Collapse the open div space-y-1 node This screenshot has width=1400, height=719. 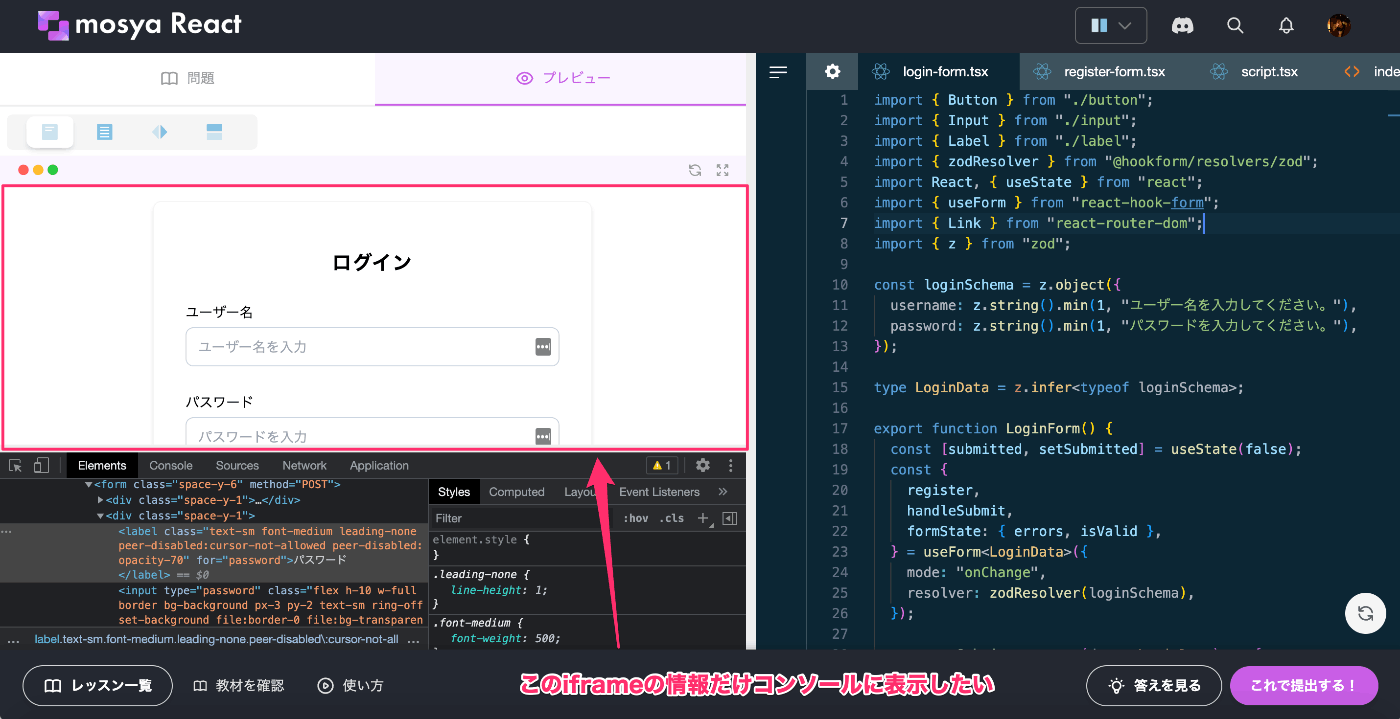click(x=101, y=516)
